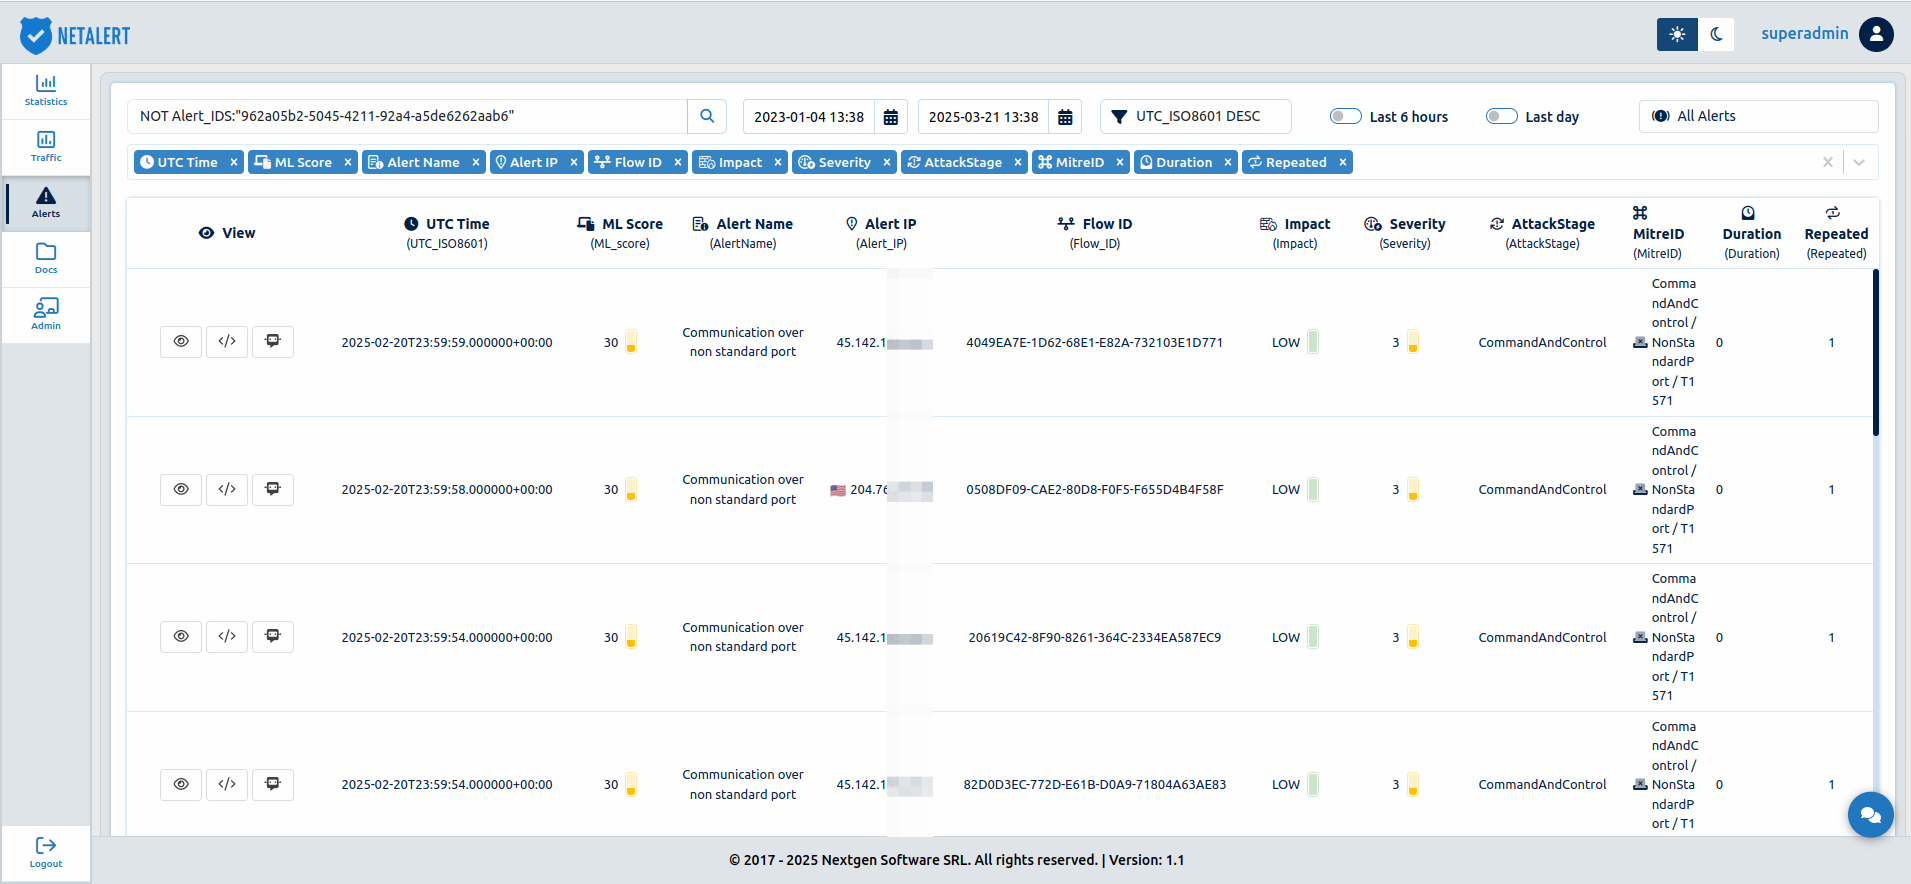Click the Impact column header
This screenshot has height=884, width=1911.
(1295, 233)
